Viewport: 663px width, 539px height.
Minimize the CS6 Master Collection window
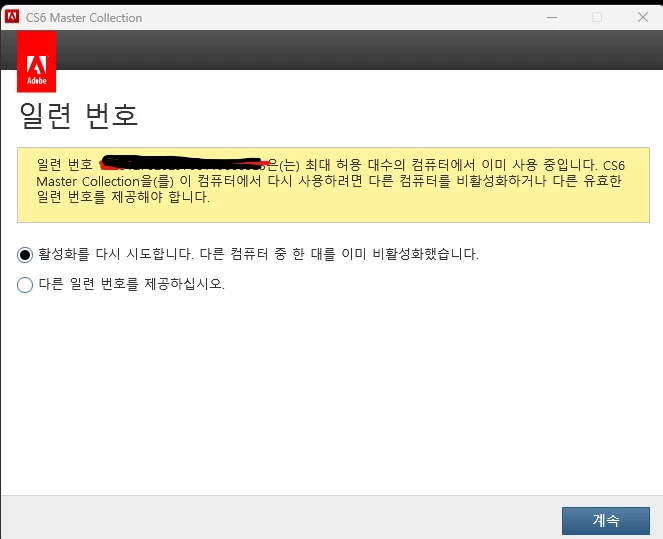552,17
